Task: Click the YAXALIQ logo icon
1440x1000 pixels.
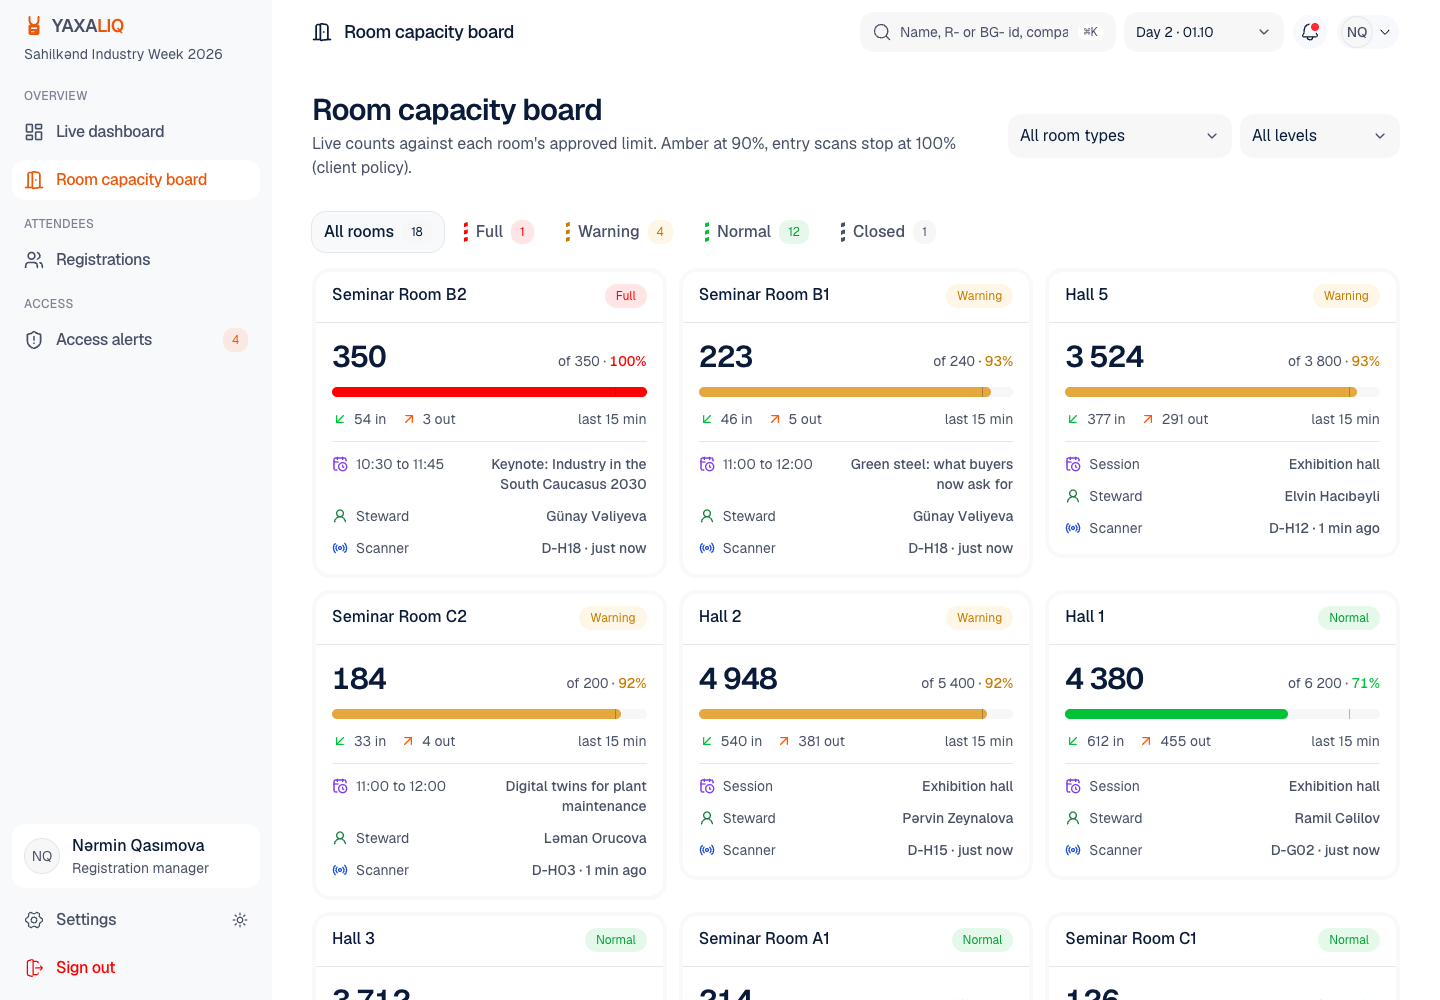Action: click(x=34, y=26)
